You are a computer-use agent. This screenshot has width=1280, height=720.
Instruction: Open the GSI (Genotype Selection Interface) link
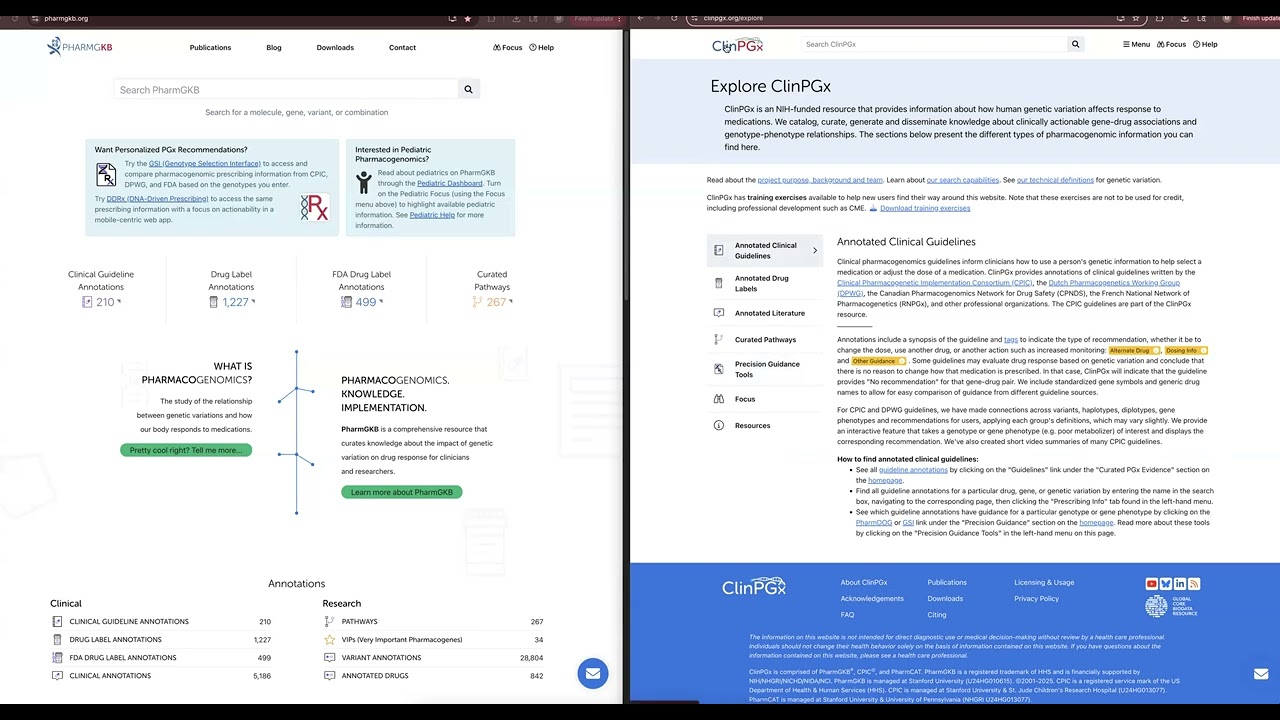click(205, 163)
